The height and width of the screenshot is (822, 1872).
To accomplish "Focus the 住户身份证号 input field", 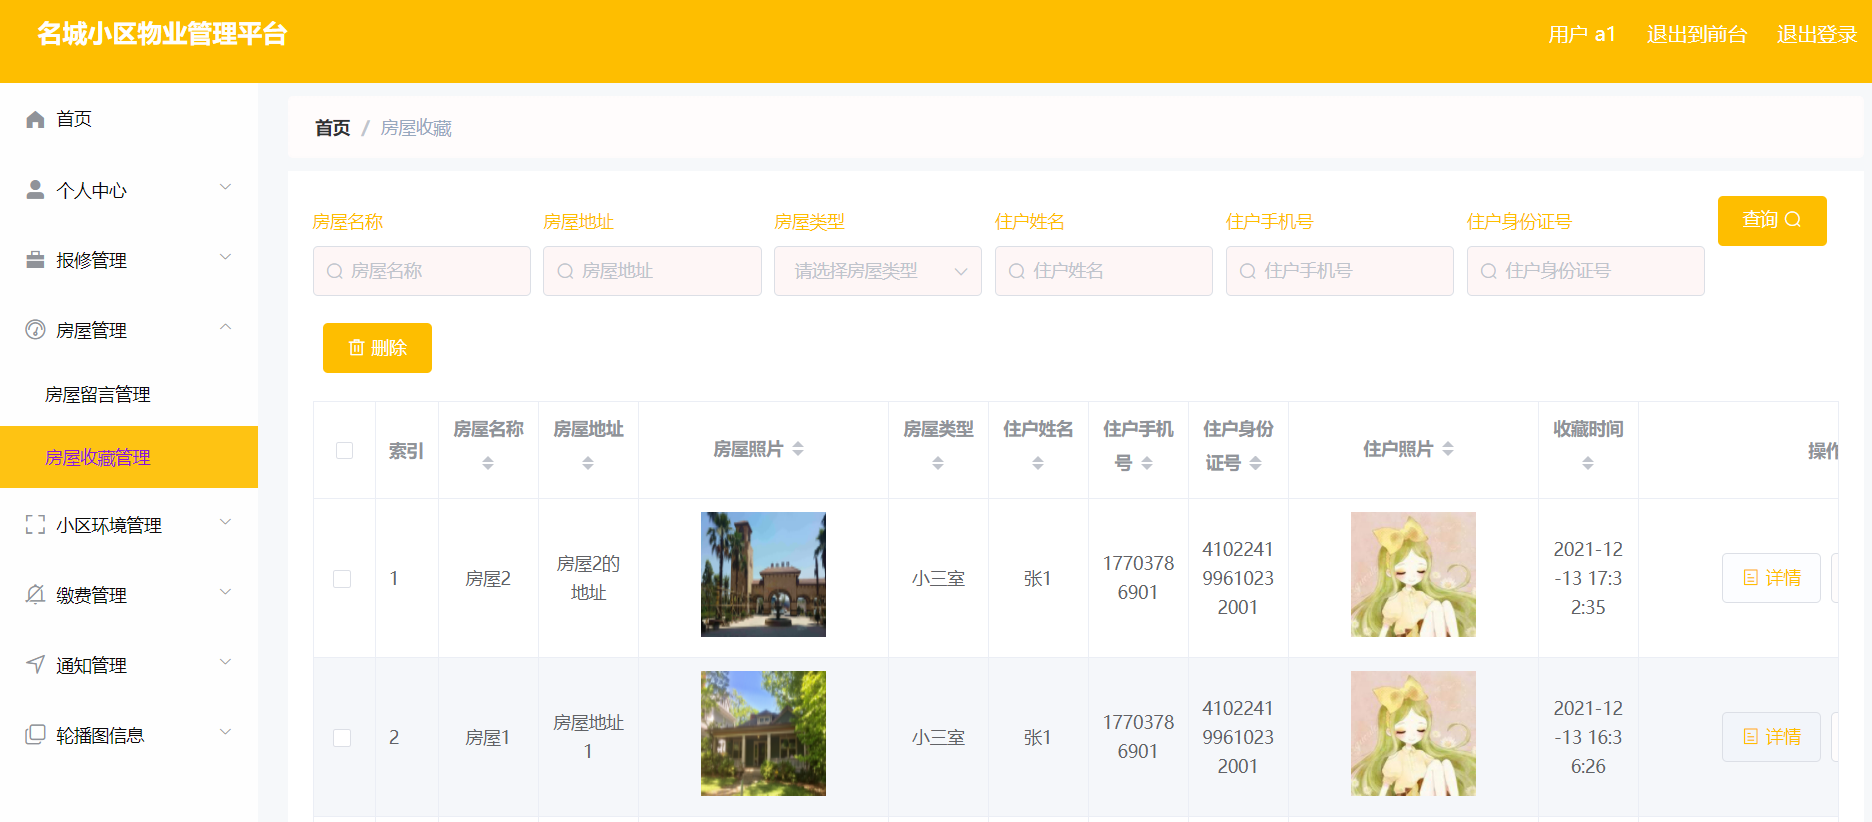I will 1586,271.
